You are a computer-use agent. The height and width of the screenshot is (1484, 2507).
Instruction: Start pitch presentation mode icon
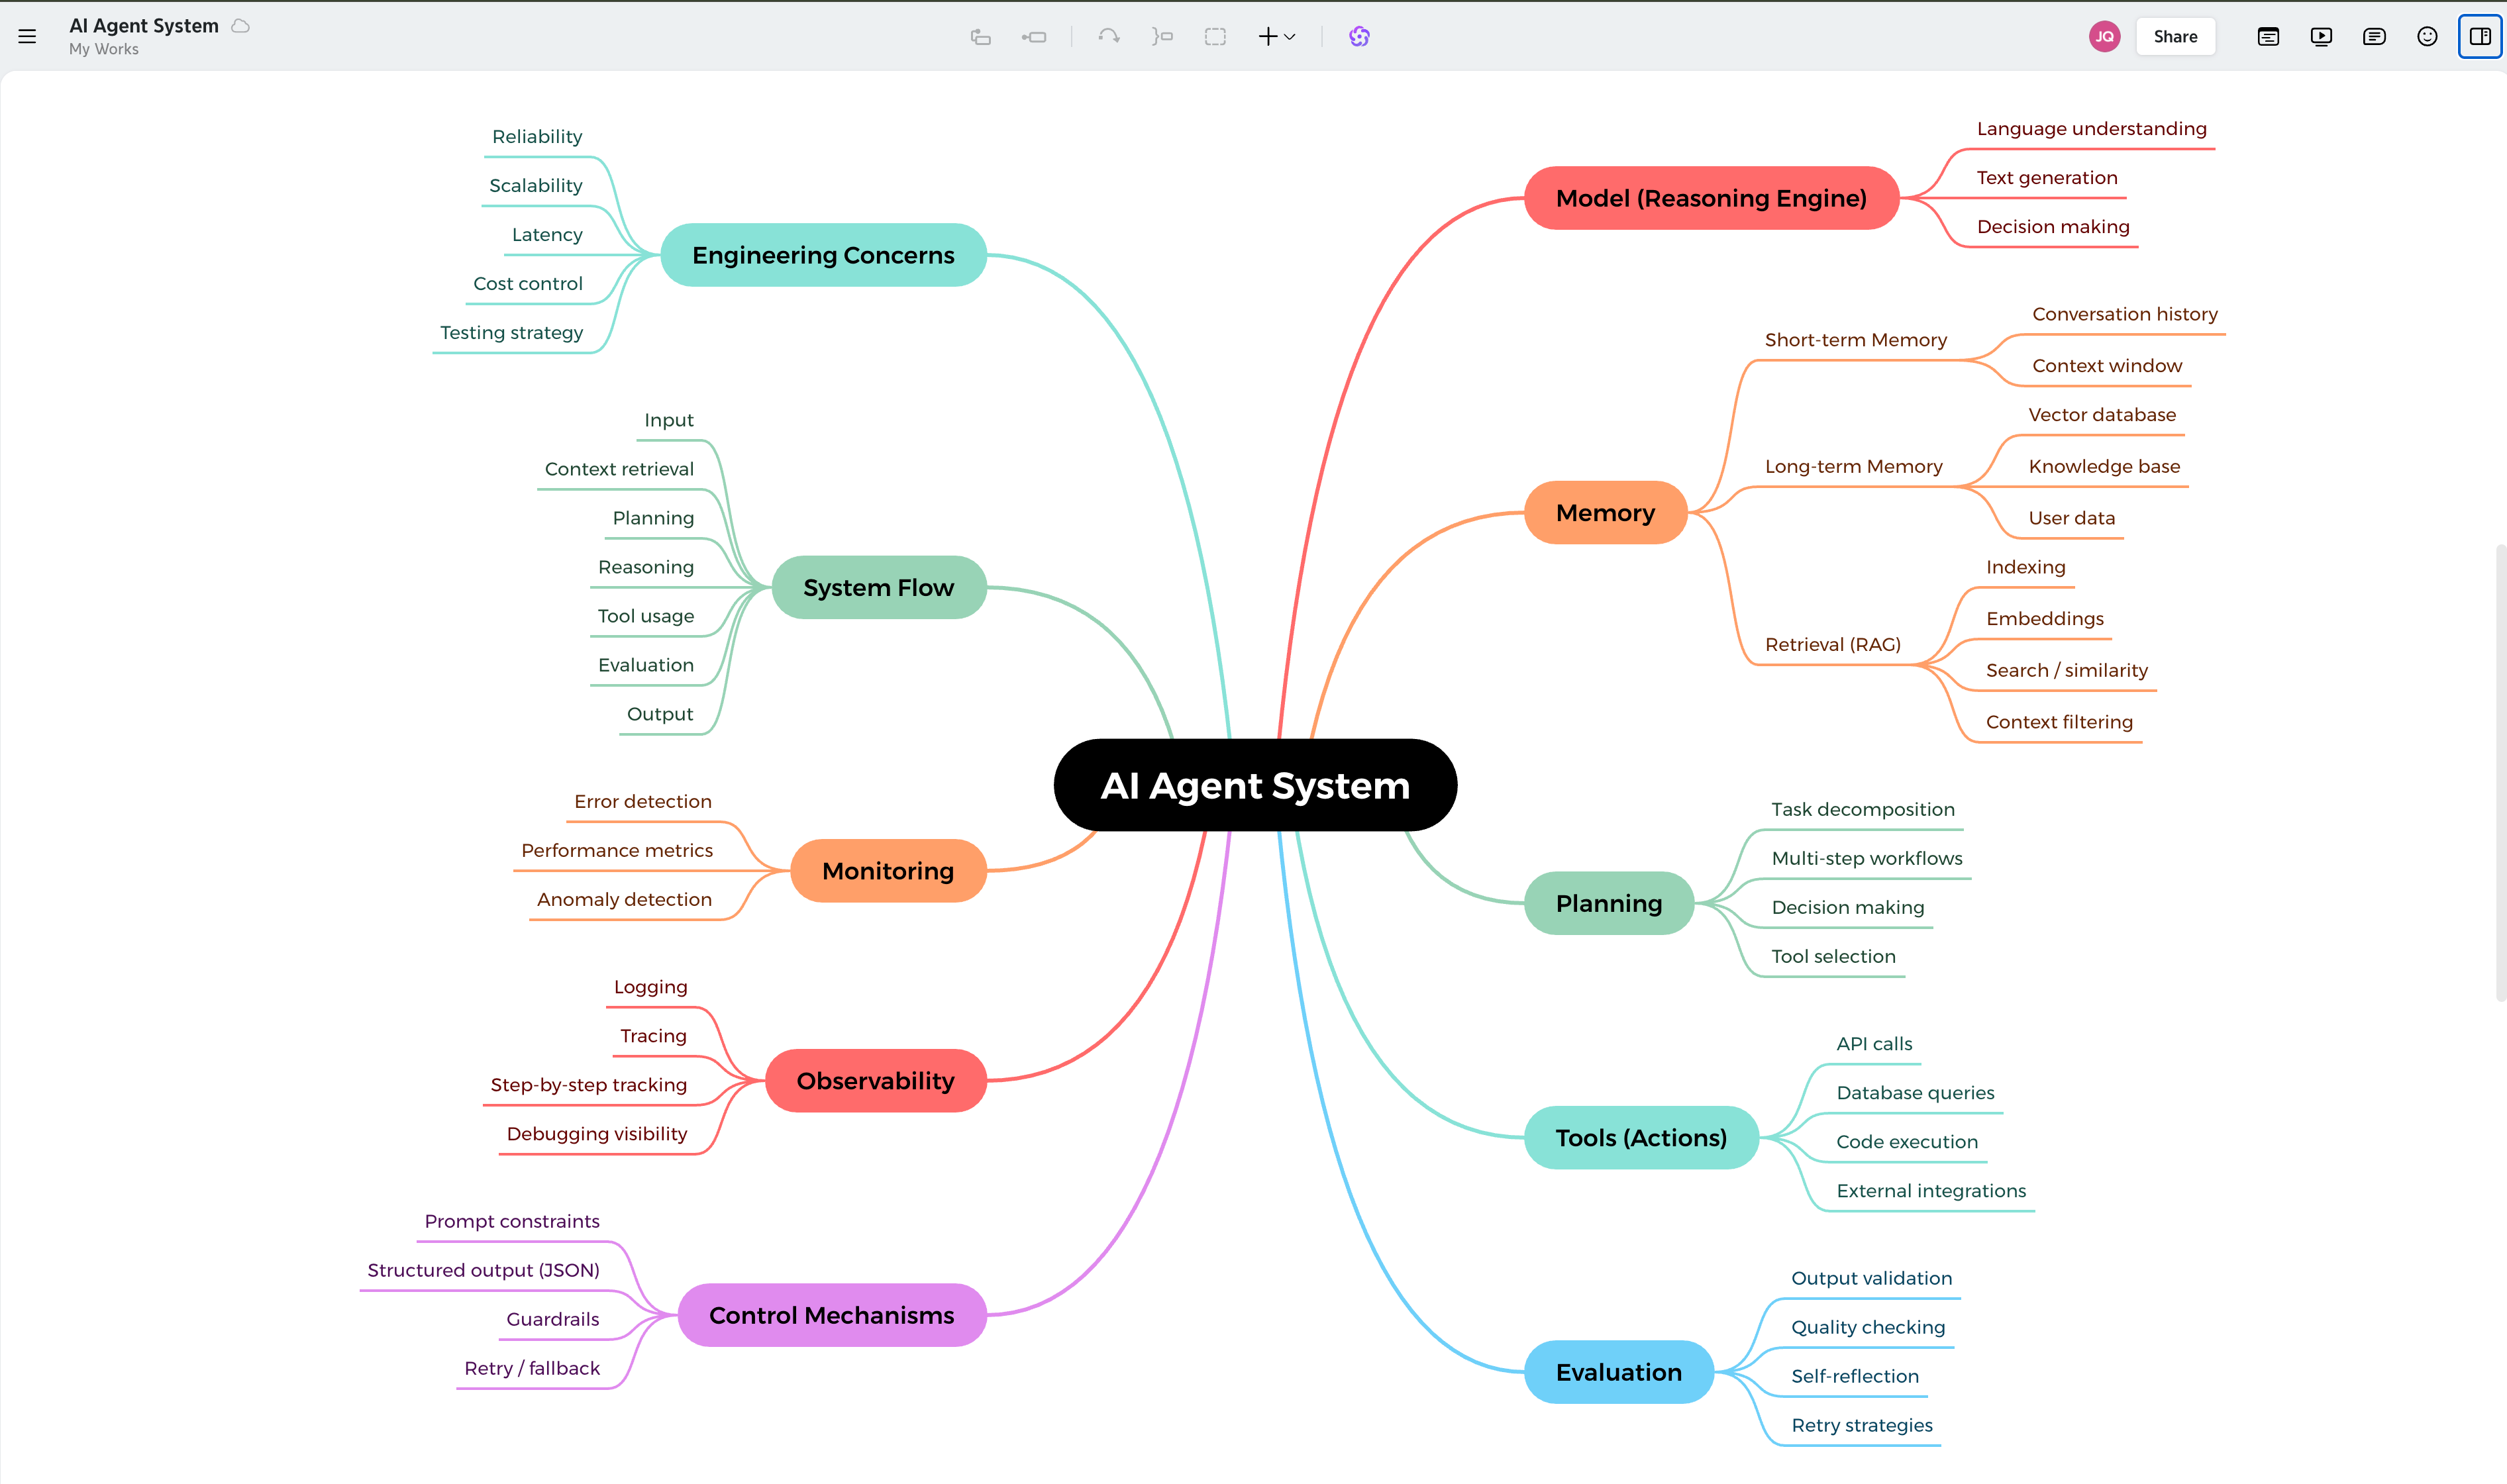tap(2321, 37)
